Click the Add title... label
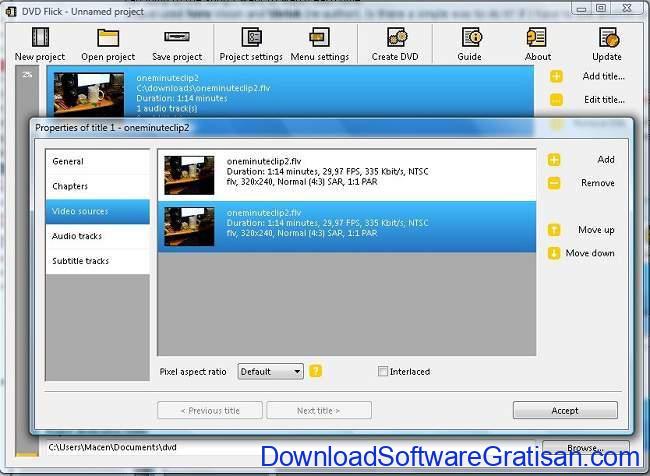Viewport: 650px width, 476px height. [603, 76]
